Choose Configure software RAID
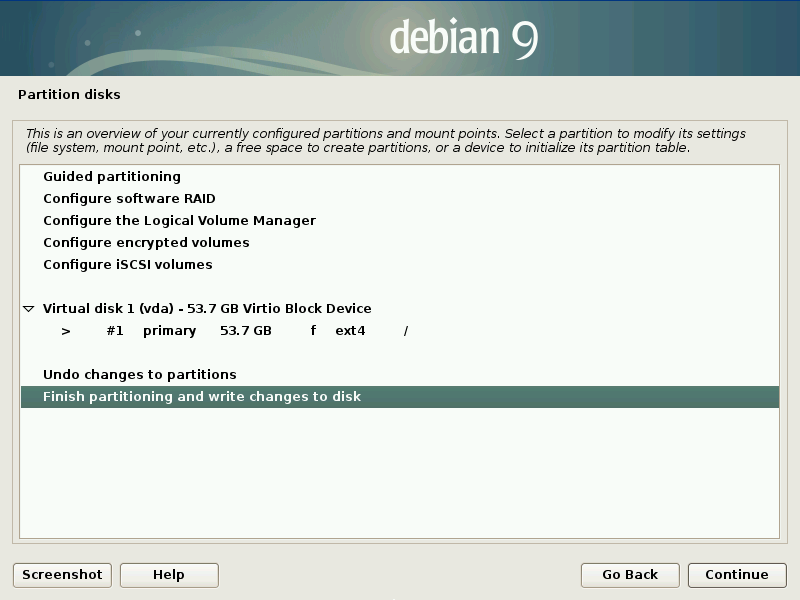Screen dimensions: 800x600 coord(129,199)
